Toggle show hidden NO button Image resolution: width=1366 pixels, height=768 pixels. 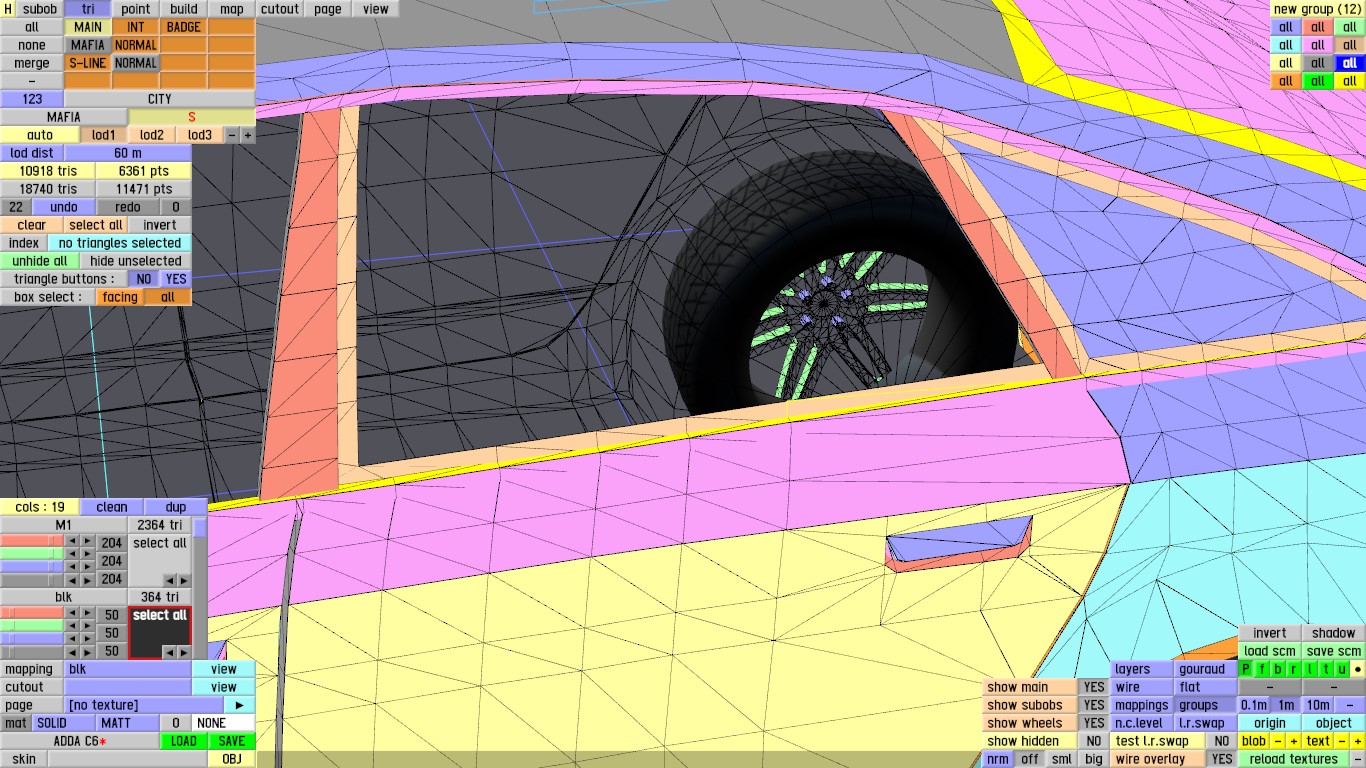(x=1094, y=741)
